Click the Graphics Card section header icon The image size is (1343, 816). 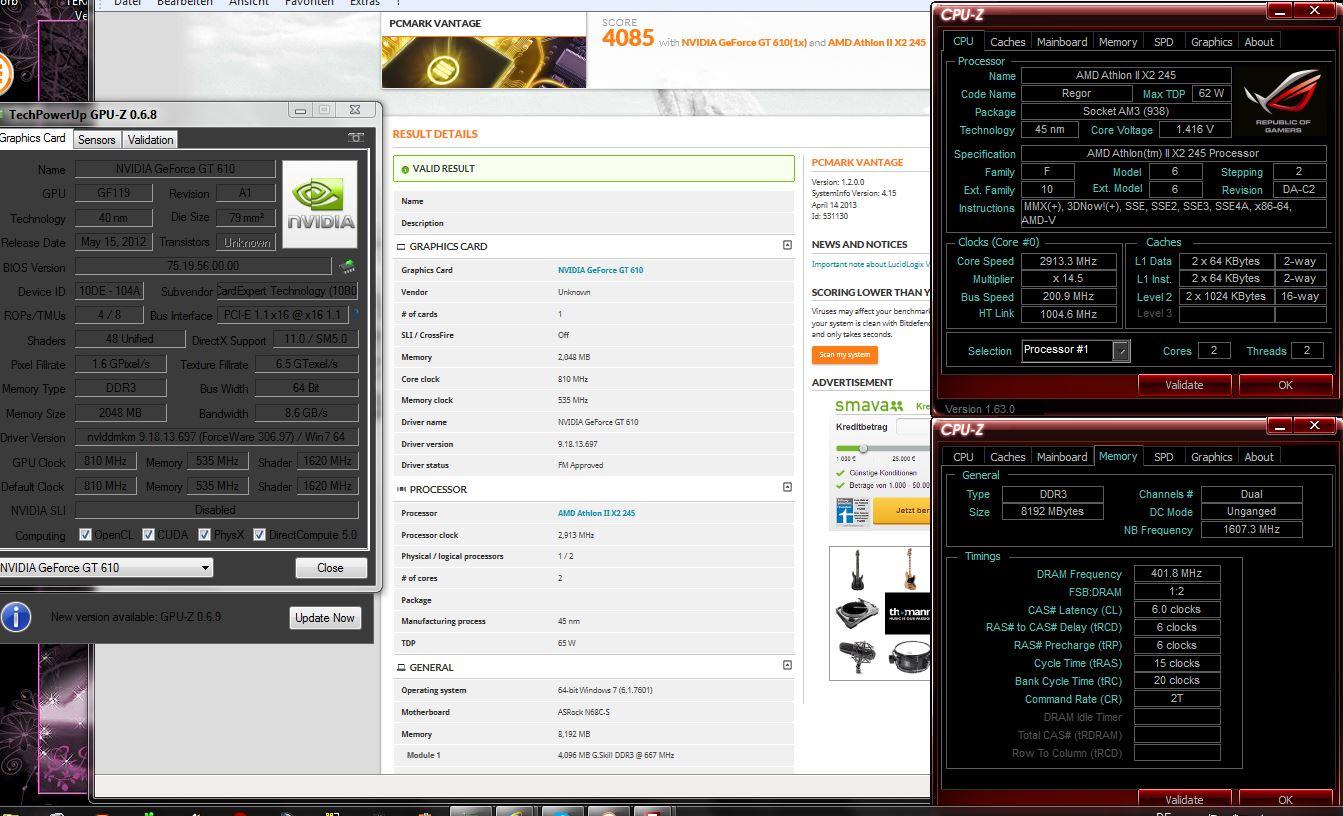(x=402, y=246)
